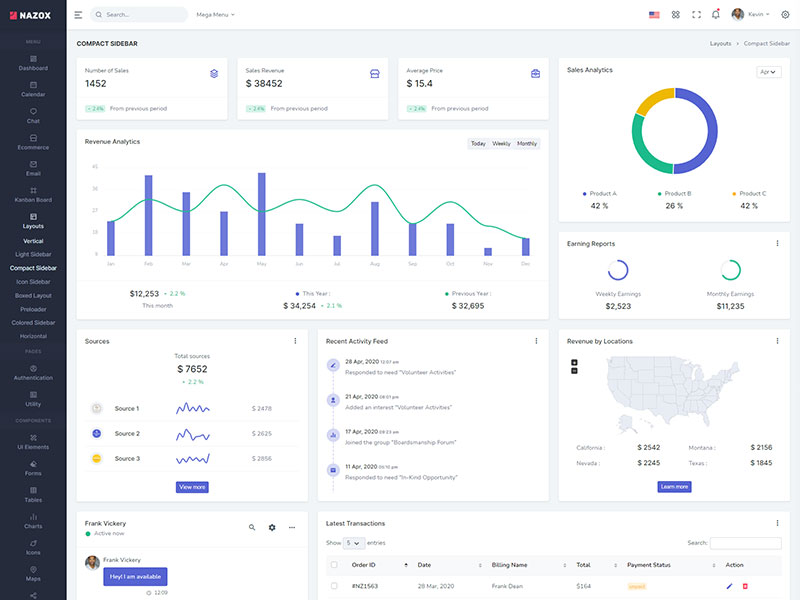Open the Mega Menu dropdown
The height and width of the screenshot is (600, 800).
pos(215,15)
